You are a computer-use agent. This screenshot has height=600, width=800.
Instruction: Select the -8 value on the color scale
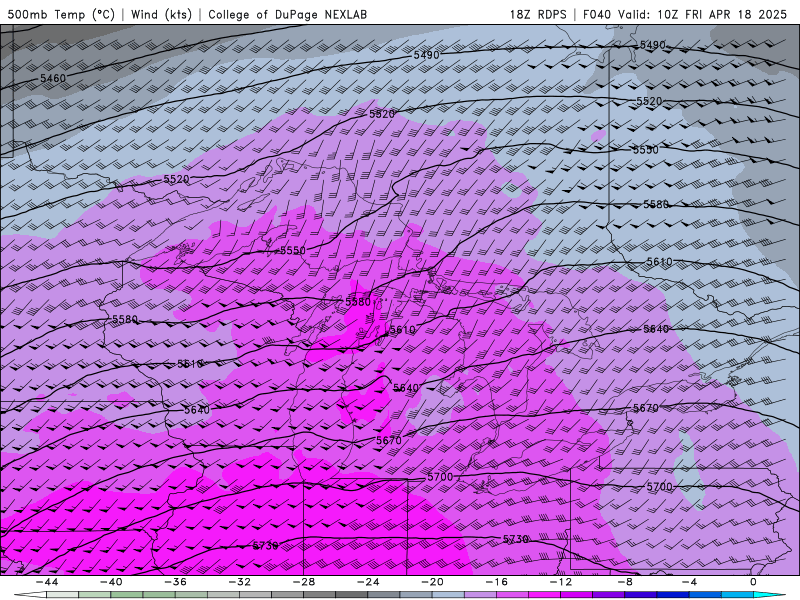[626, 582]
